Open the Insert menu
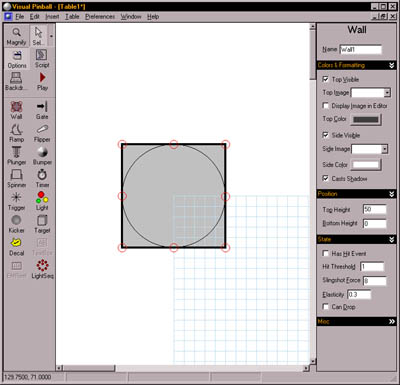This screenshot has width=400, height=385. tap(52, 16)
